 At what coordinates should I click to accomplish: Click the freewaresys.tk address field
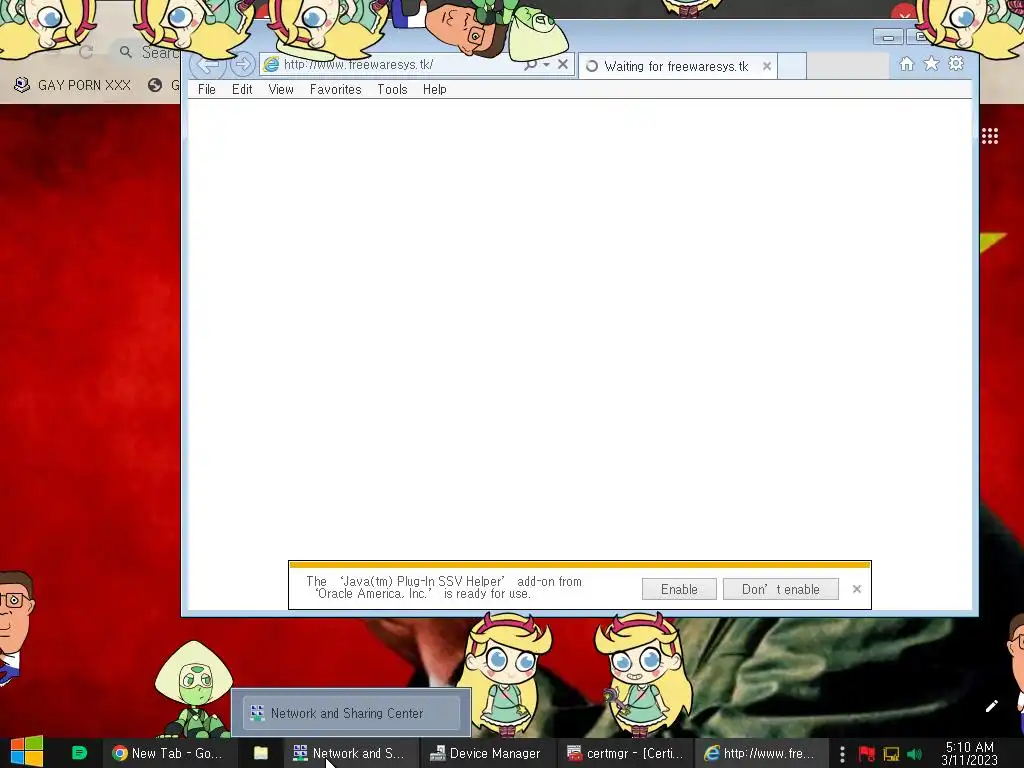(392, 65)
